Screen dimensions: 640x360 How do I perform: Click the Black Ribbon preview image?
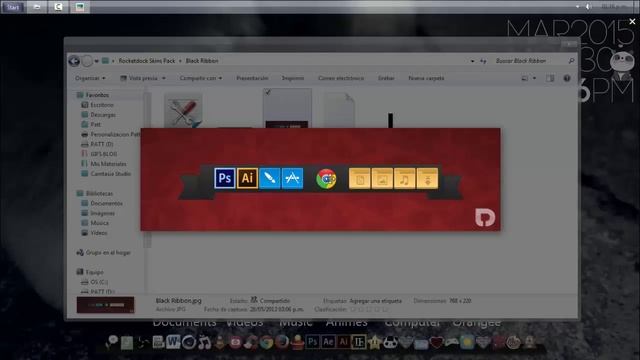[320, 180]
